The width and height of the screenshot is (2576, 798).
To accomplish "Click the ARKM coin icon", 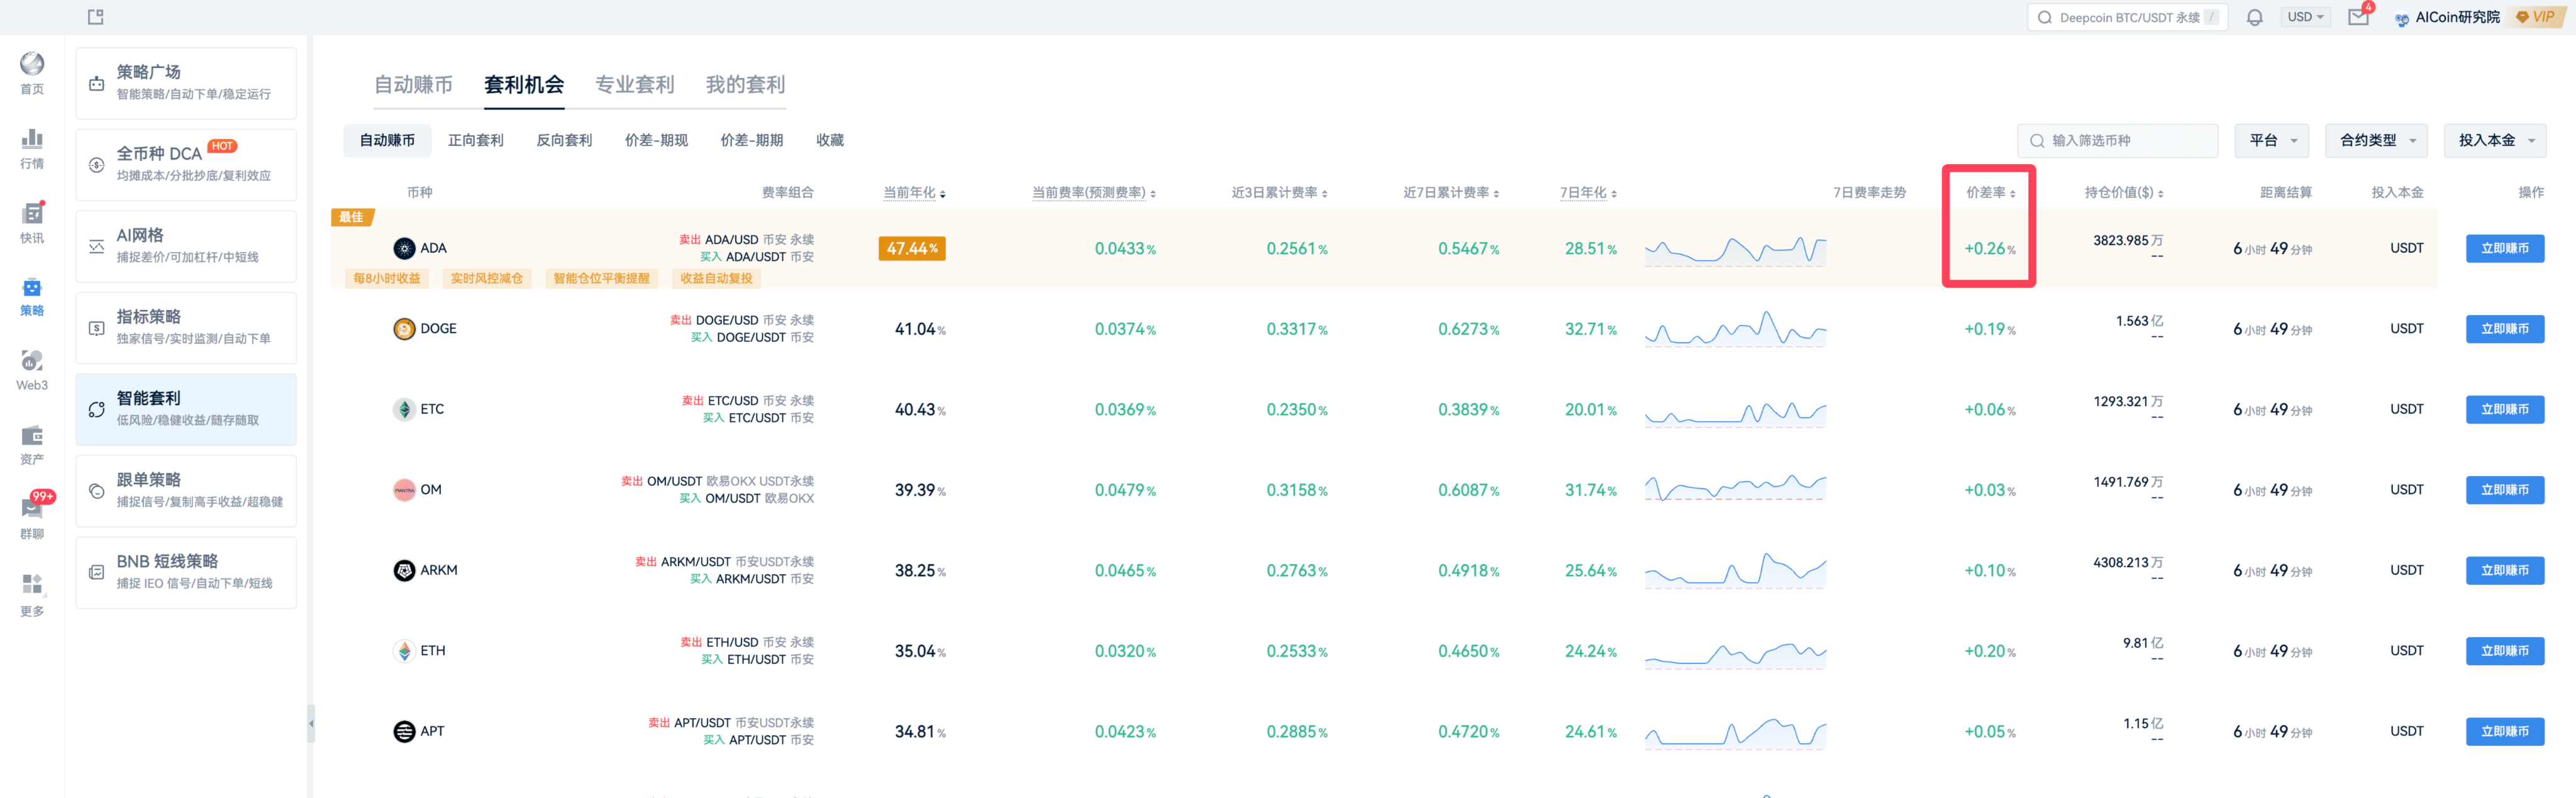I will [404, 570].
